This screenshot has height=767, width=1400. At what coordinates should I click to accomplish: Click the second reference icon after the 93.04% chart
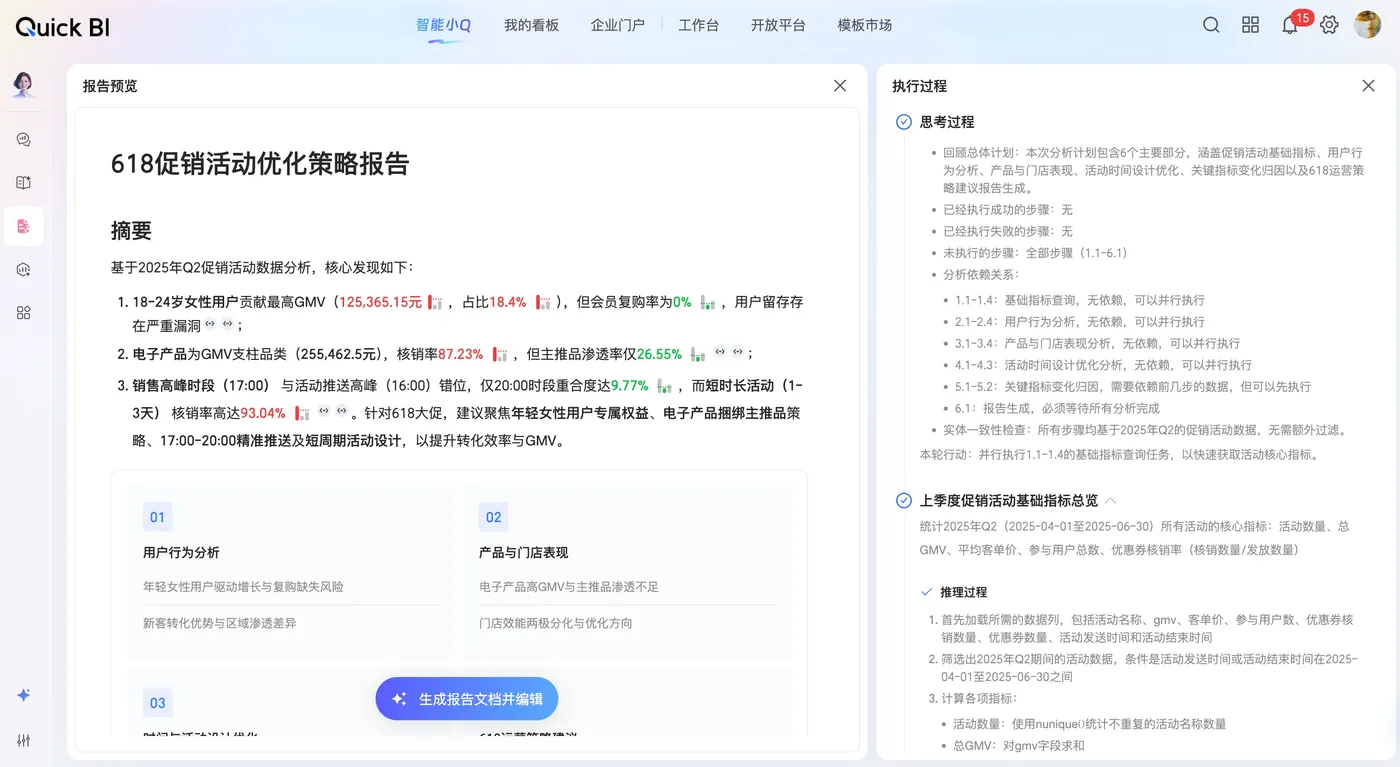coord(341,411)
